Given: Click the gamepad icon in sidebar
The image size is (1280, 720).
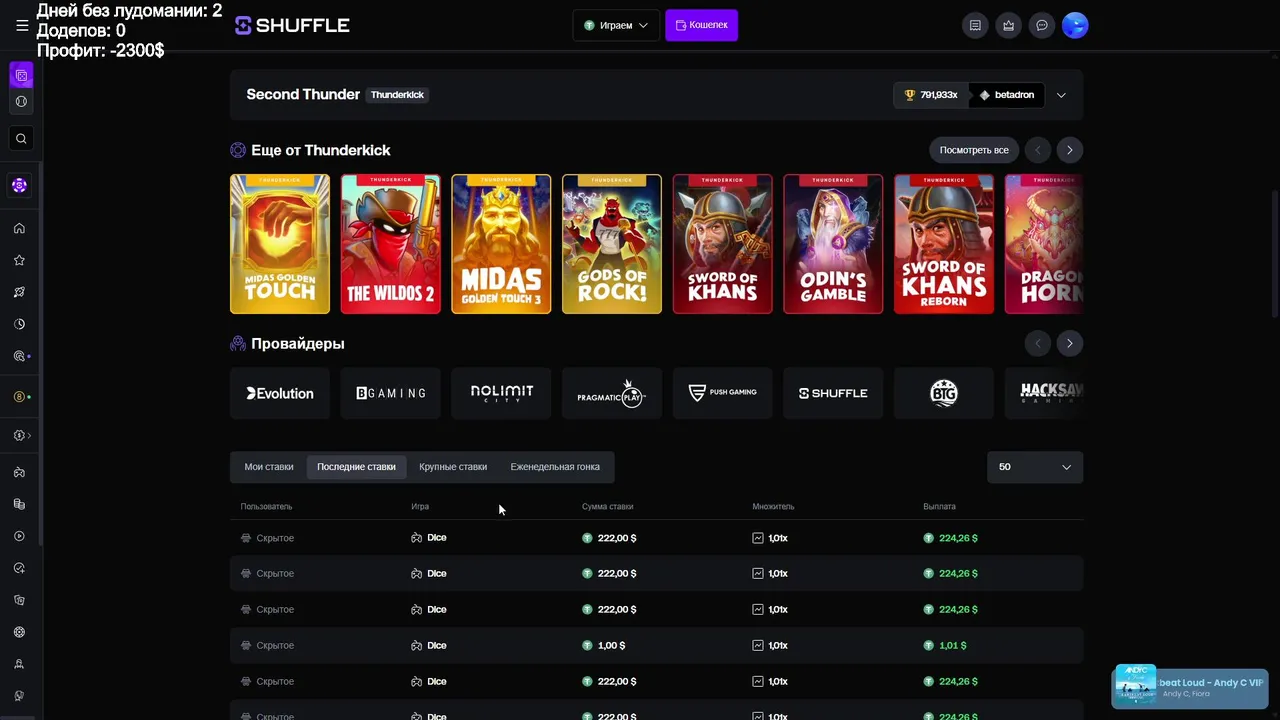Looking at the screenshot, I should click(19, 472).
